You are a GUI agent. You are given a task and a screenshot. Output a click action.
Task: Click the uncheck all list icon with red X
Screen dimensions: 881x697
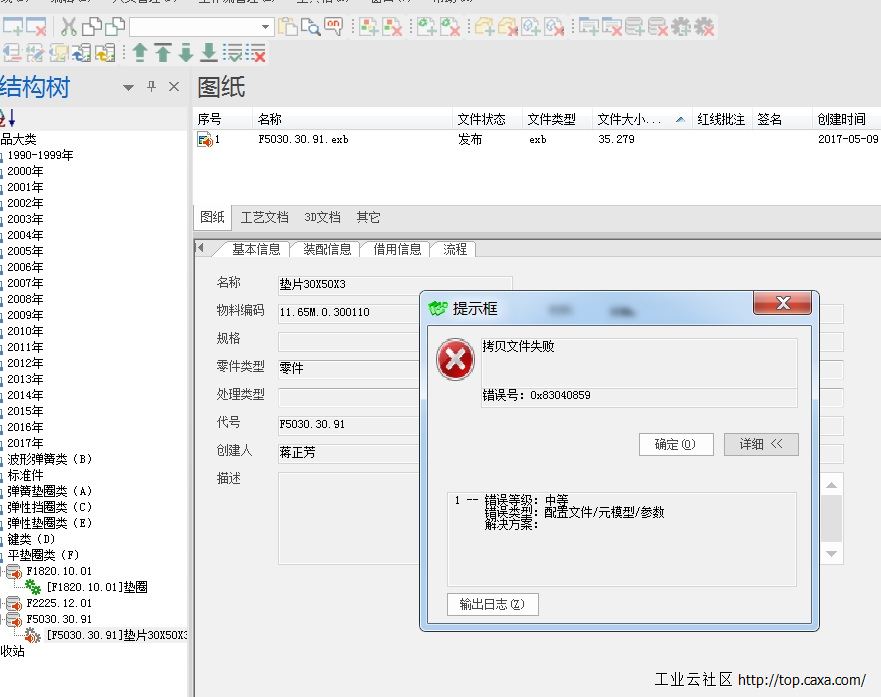256,53
